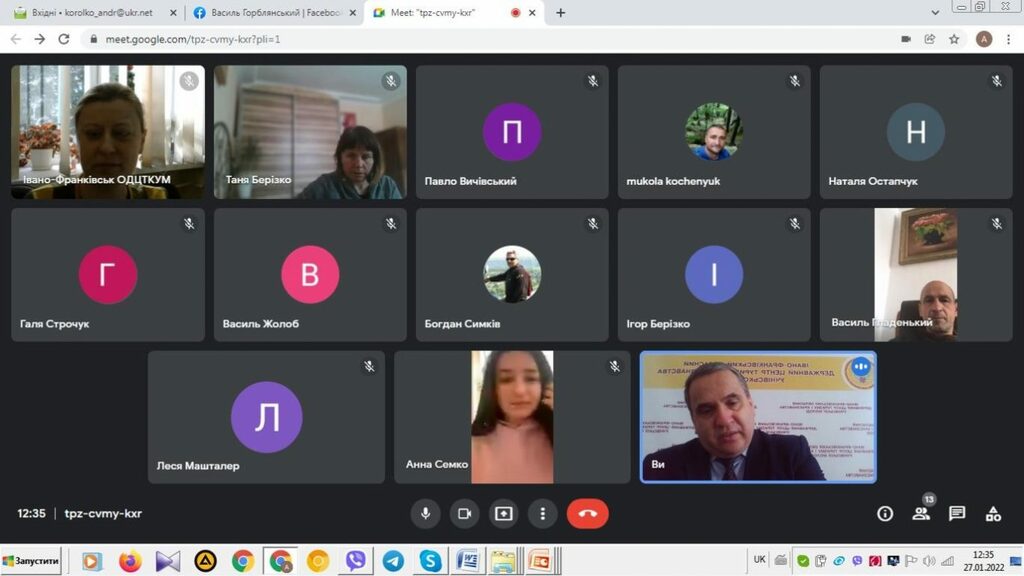Viewport: 1024px width, 576px height.
Task: Select Анна Семко's video tile
Action: (512, 417)
